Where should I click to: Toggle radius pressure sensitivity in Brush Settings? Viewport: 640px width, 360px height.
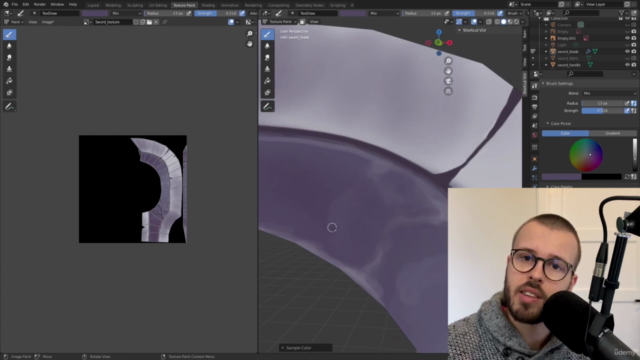point(627,103)
